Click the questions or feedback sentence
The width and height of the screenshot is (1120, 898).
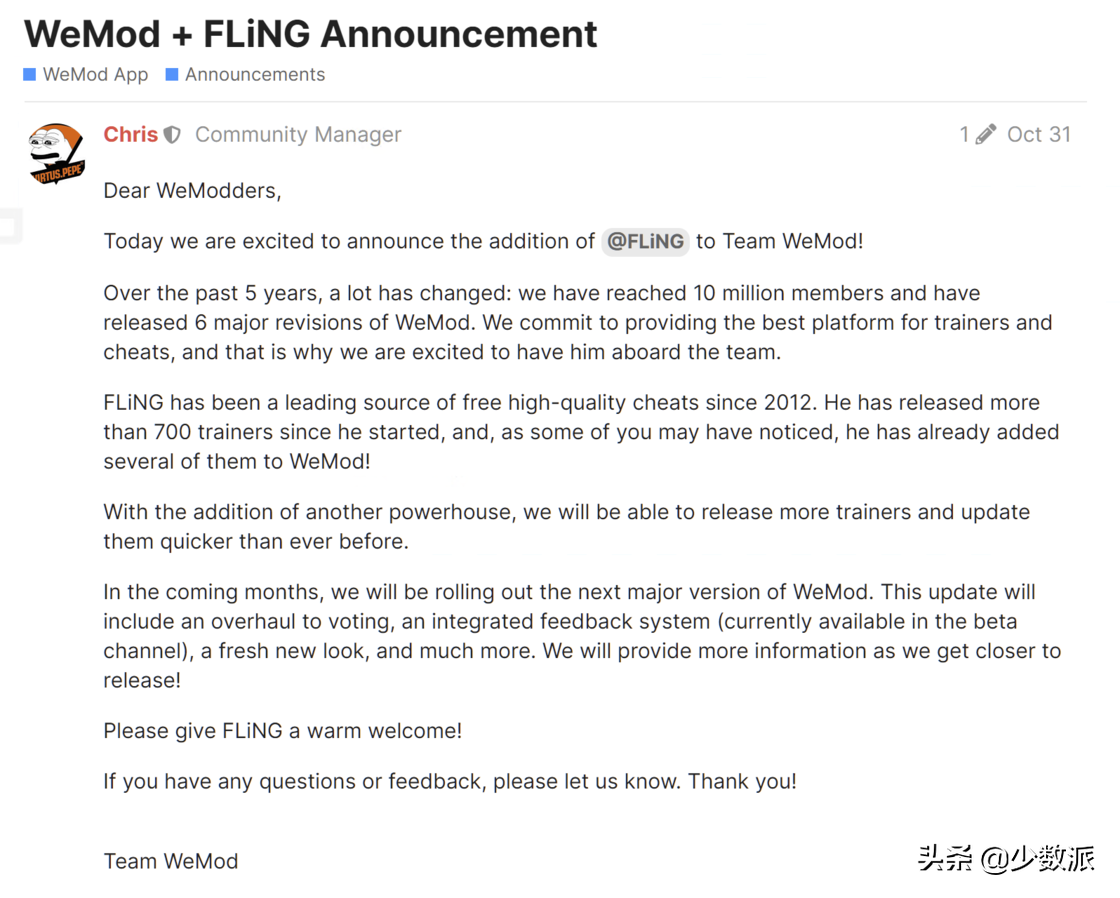click(450, 781)
